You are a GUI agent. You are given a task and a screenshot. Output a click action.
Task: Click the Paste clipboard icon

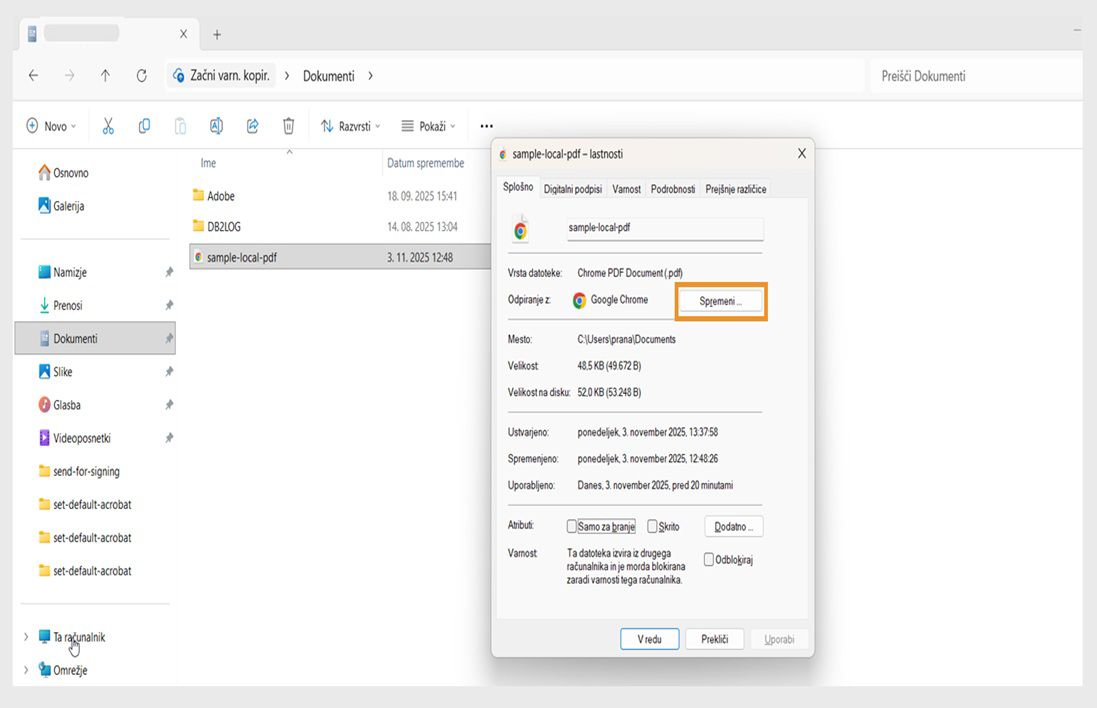point(180,126)
